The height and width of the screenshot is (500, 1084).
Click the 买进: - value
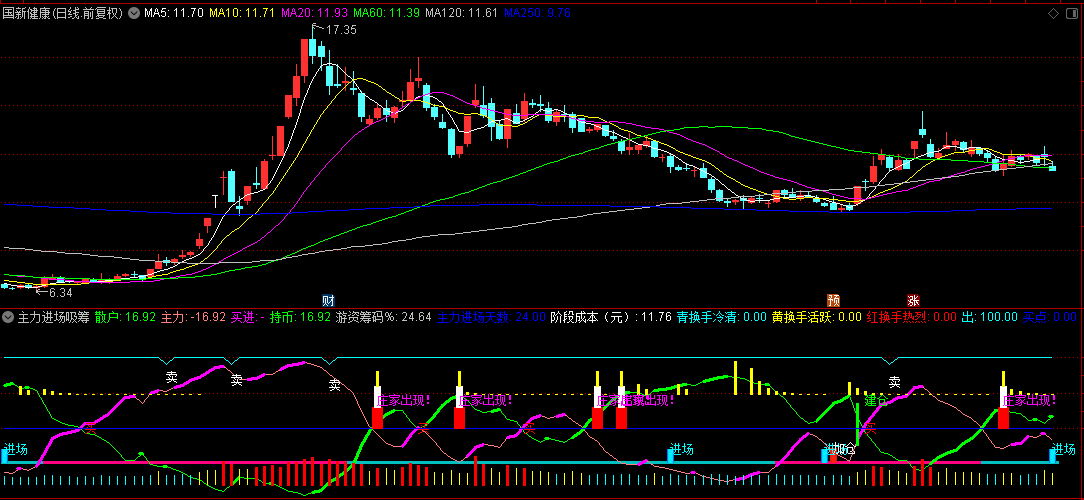tap(247, 317)
